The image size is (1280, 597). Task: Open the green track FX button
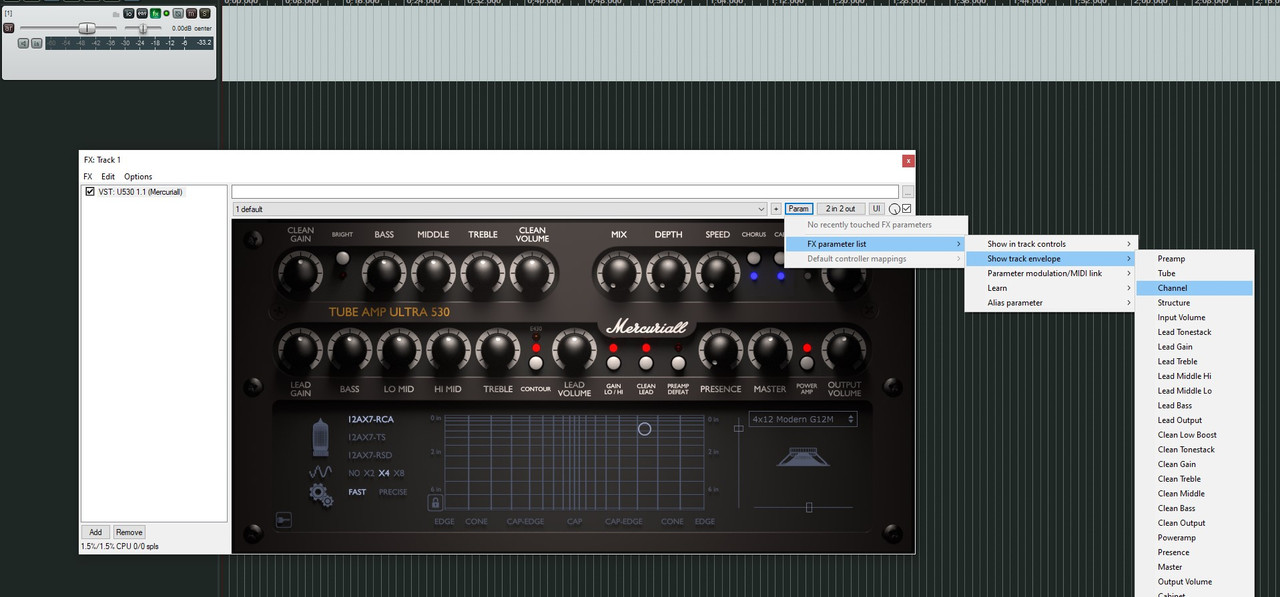155,13
